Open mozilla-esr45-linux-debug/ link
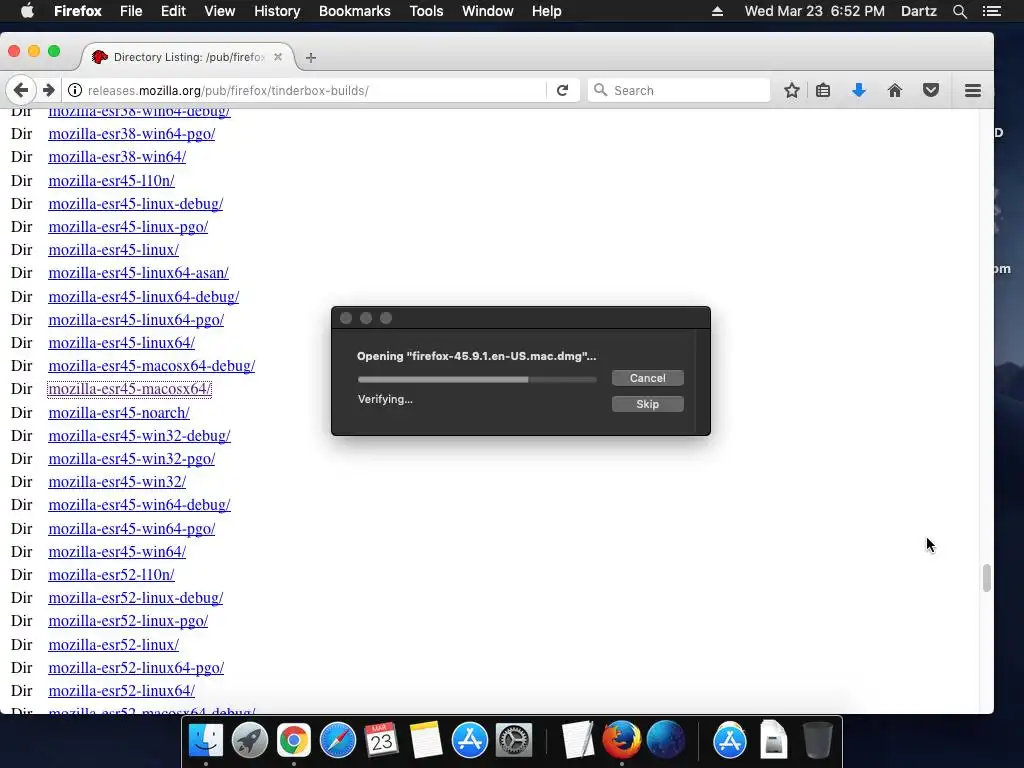The image size is (1024, 768). [136, 204]
